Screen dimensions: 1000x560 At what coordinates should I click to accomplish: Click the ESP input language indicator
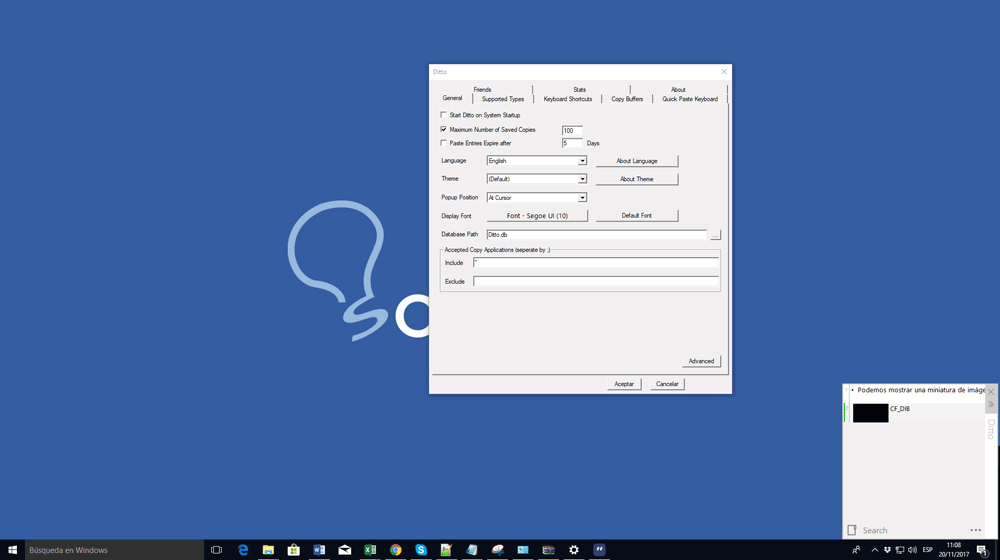click(x=927, y=550)
